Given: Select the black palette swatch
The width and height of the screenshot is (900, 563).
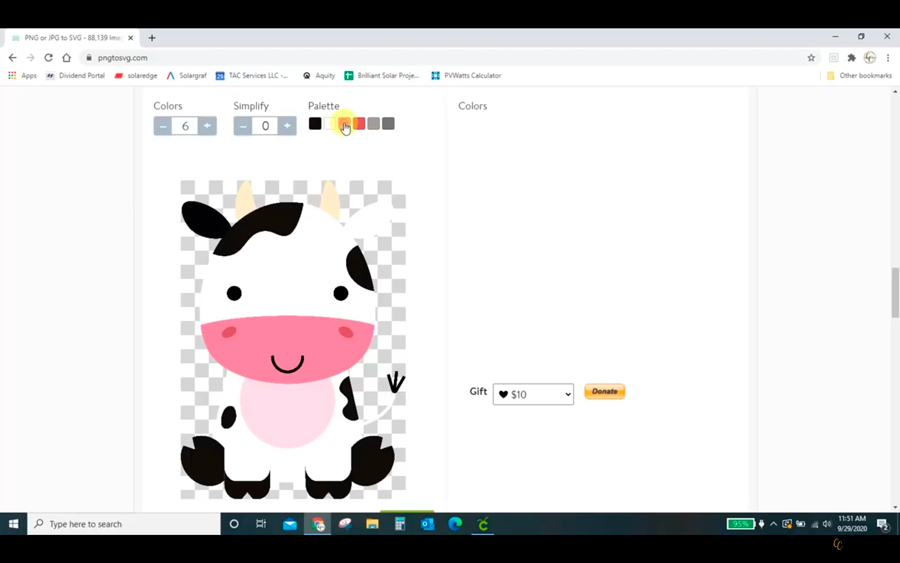Looking at the screenshot, I should click(315, 123).
